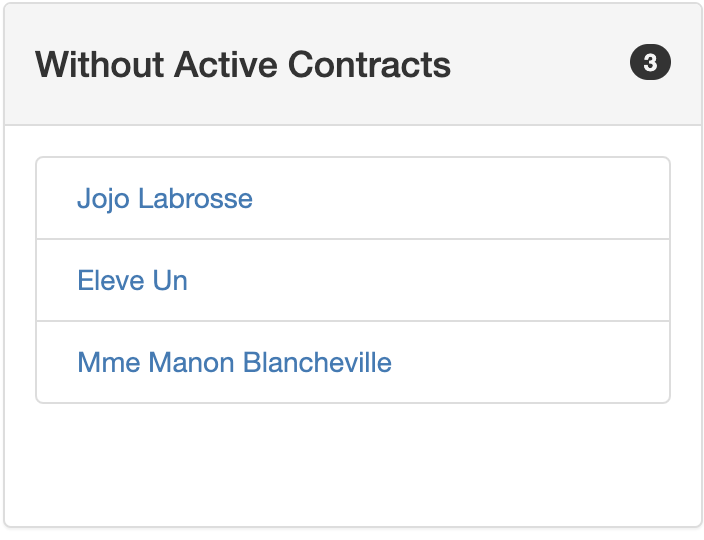
Task: Click the surname 'Blancheville' in the list
Action: pyautogui.click(x=317, y=362)
